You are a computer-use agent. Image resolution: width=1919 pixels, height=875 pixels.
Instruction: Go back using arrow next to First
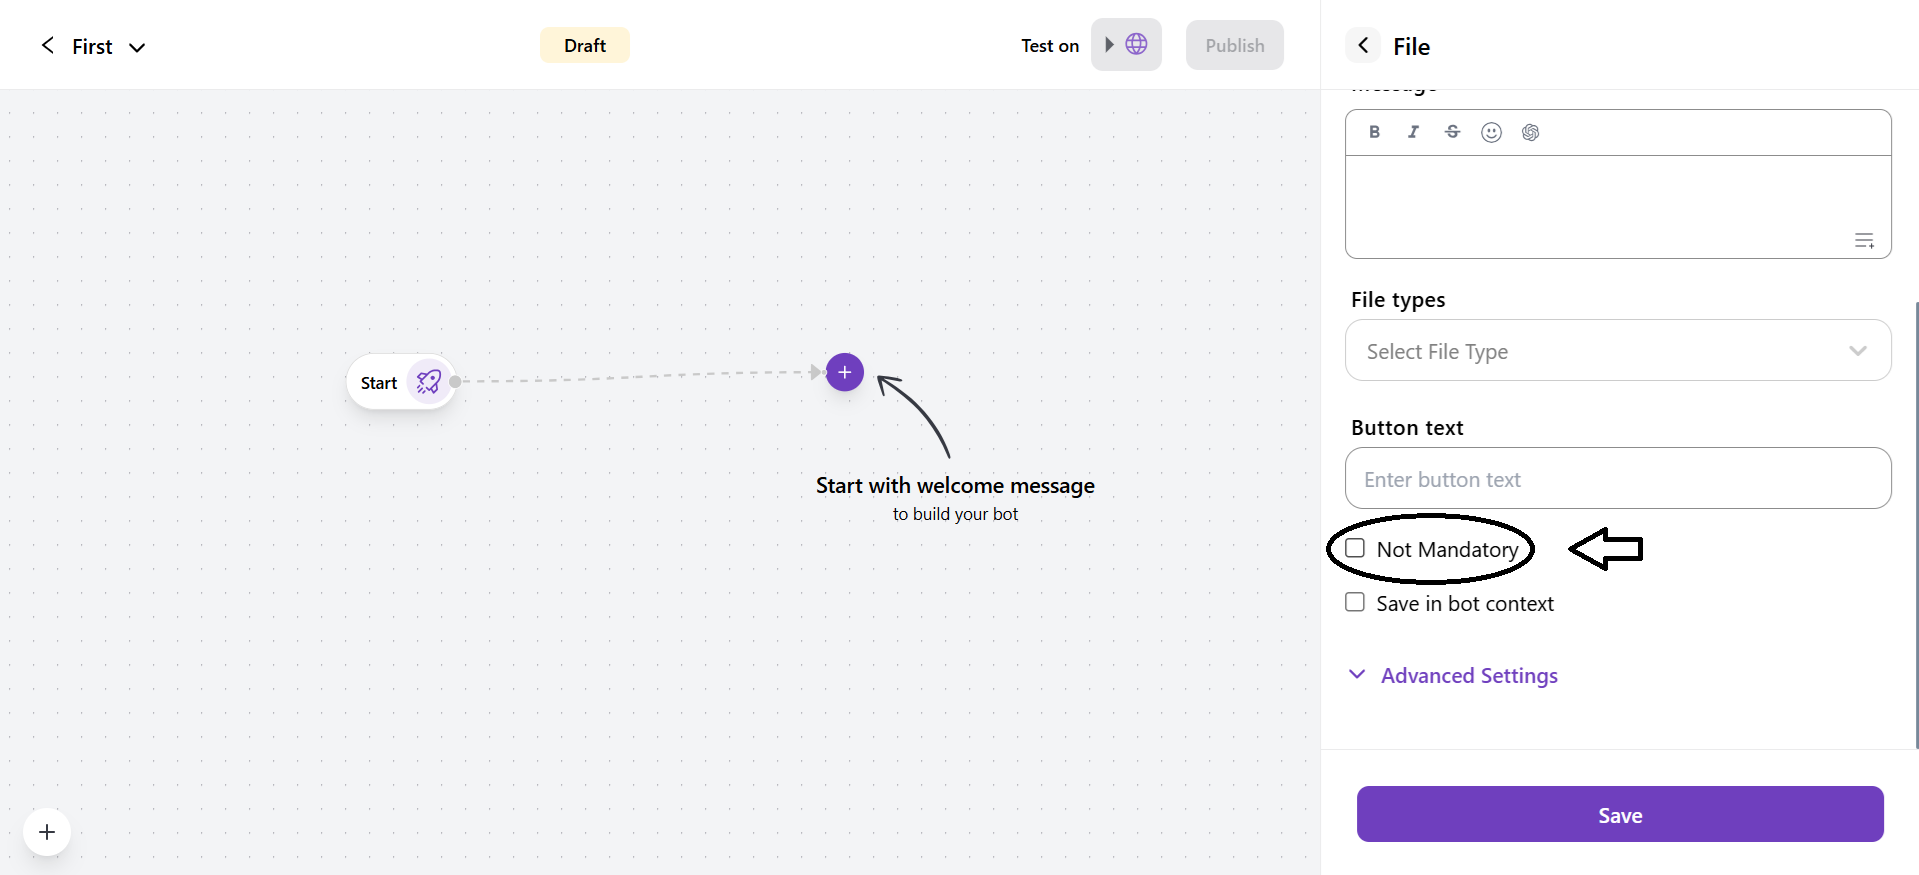pyautogui.click(x=47, y=46)
